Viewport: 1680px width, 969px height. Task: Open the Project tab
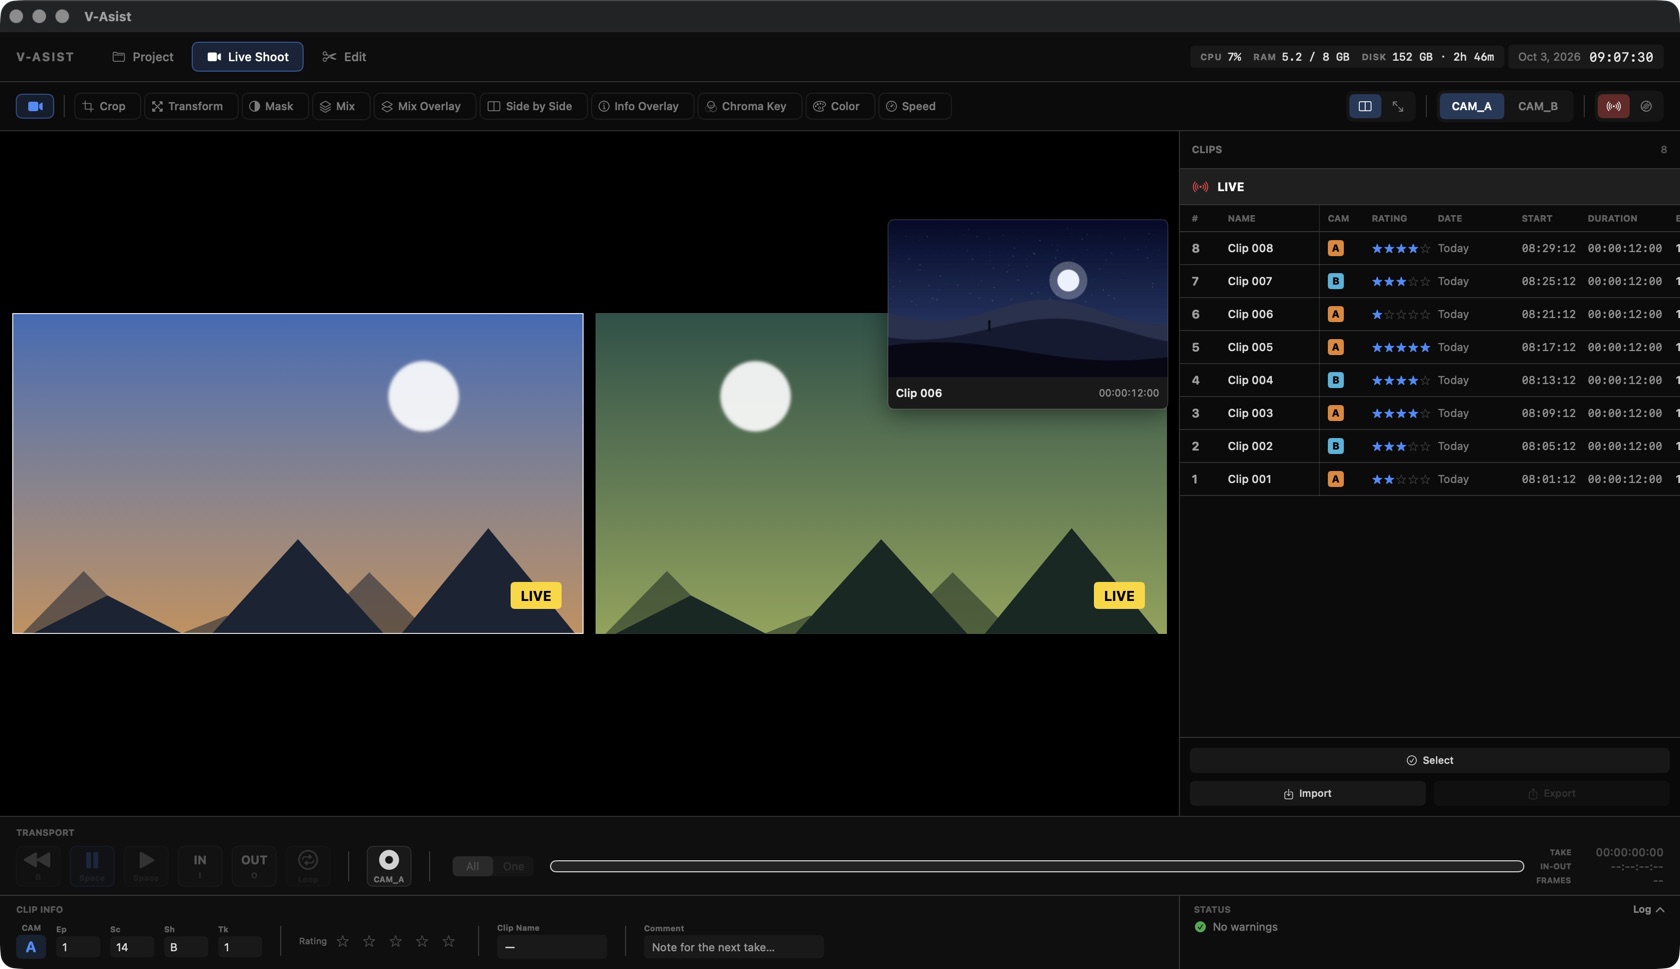pos(143,57)
